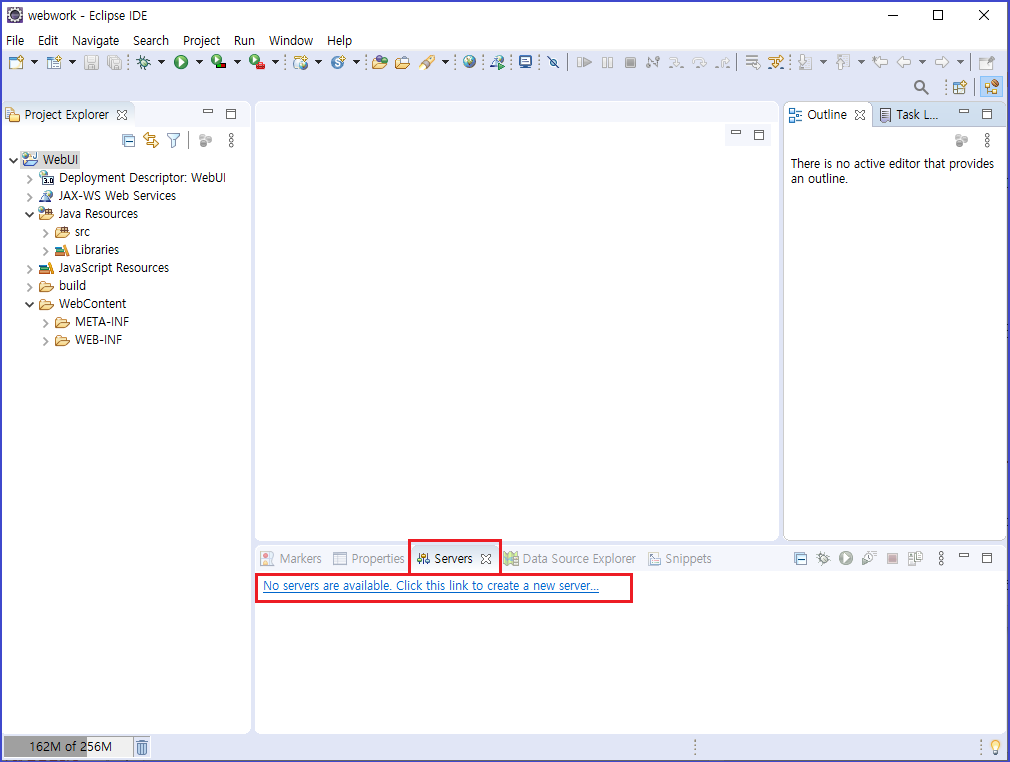Switch to the Snippets tab
Screen dimensions: 1010x762
pos(680,558)
